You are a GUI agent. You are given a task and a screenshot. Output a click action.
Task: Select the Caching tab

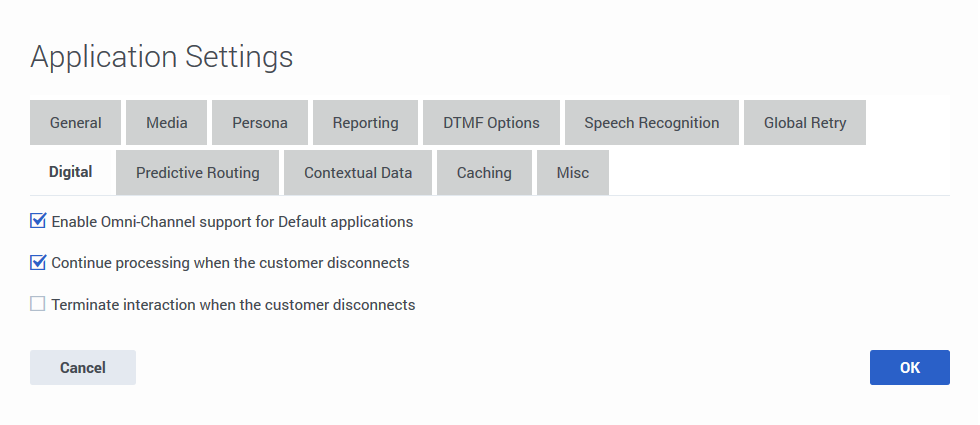(x=484, y=172)
